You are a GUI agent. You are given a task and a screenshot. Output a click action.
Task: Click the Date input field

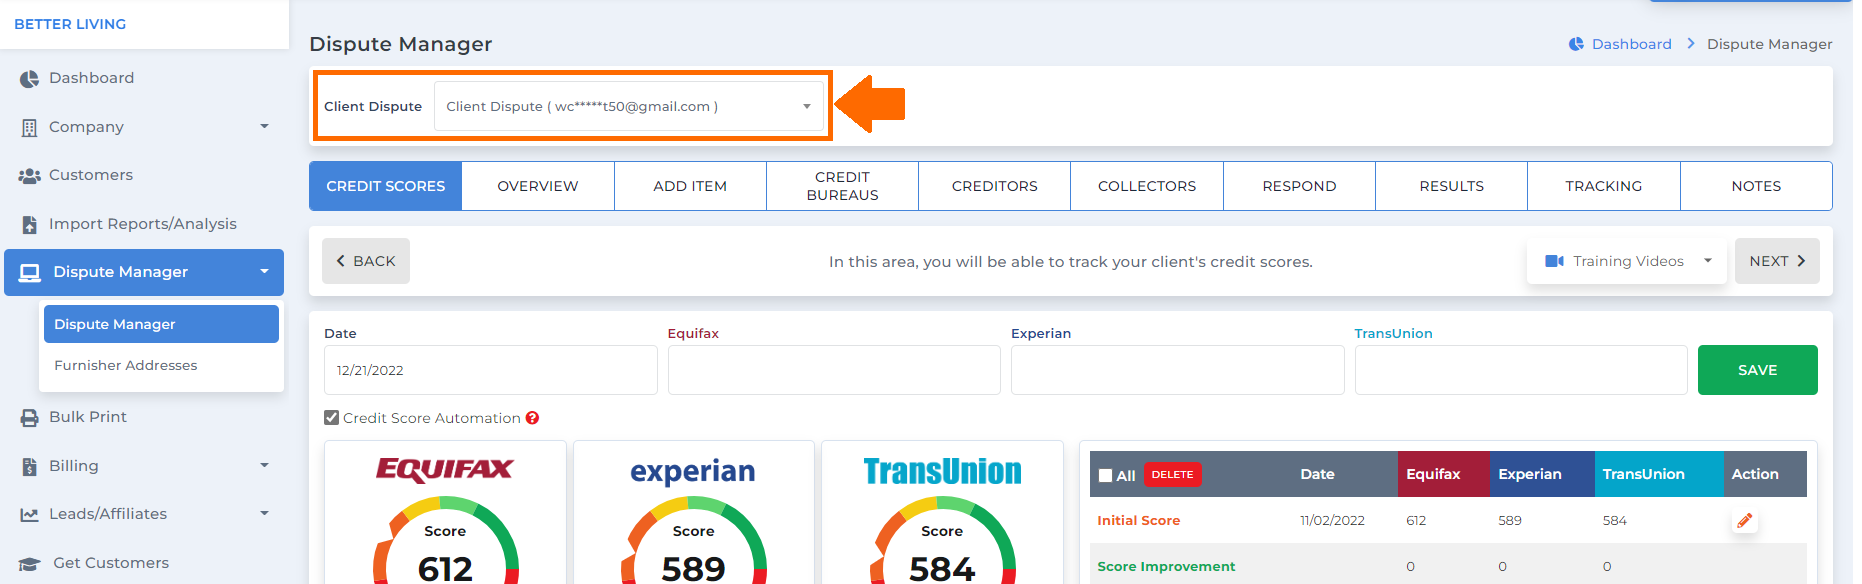click(490, 370)
